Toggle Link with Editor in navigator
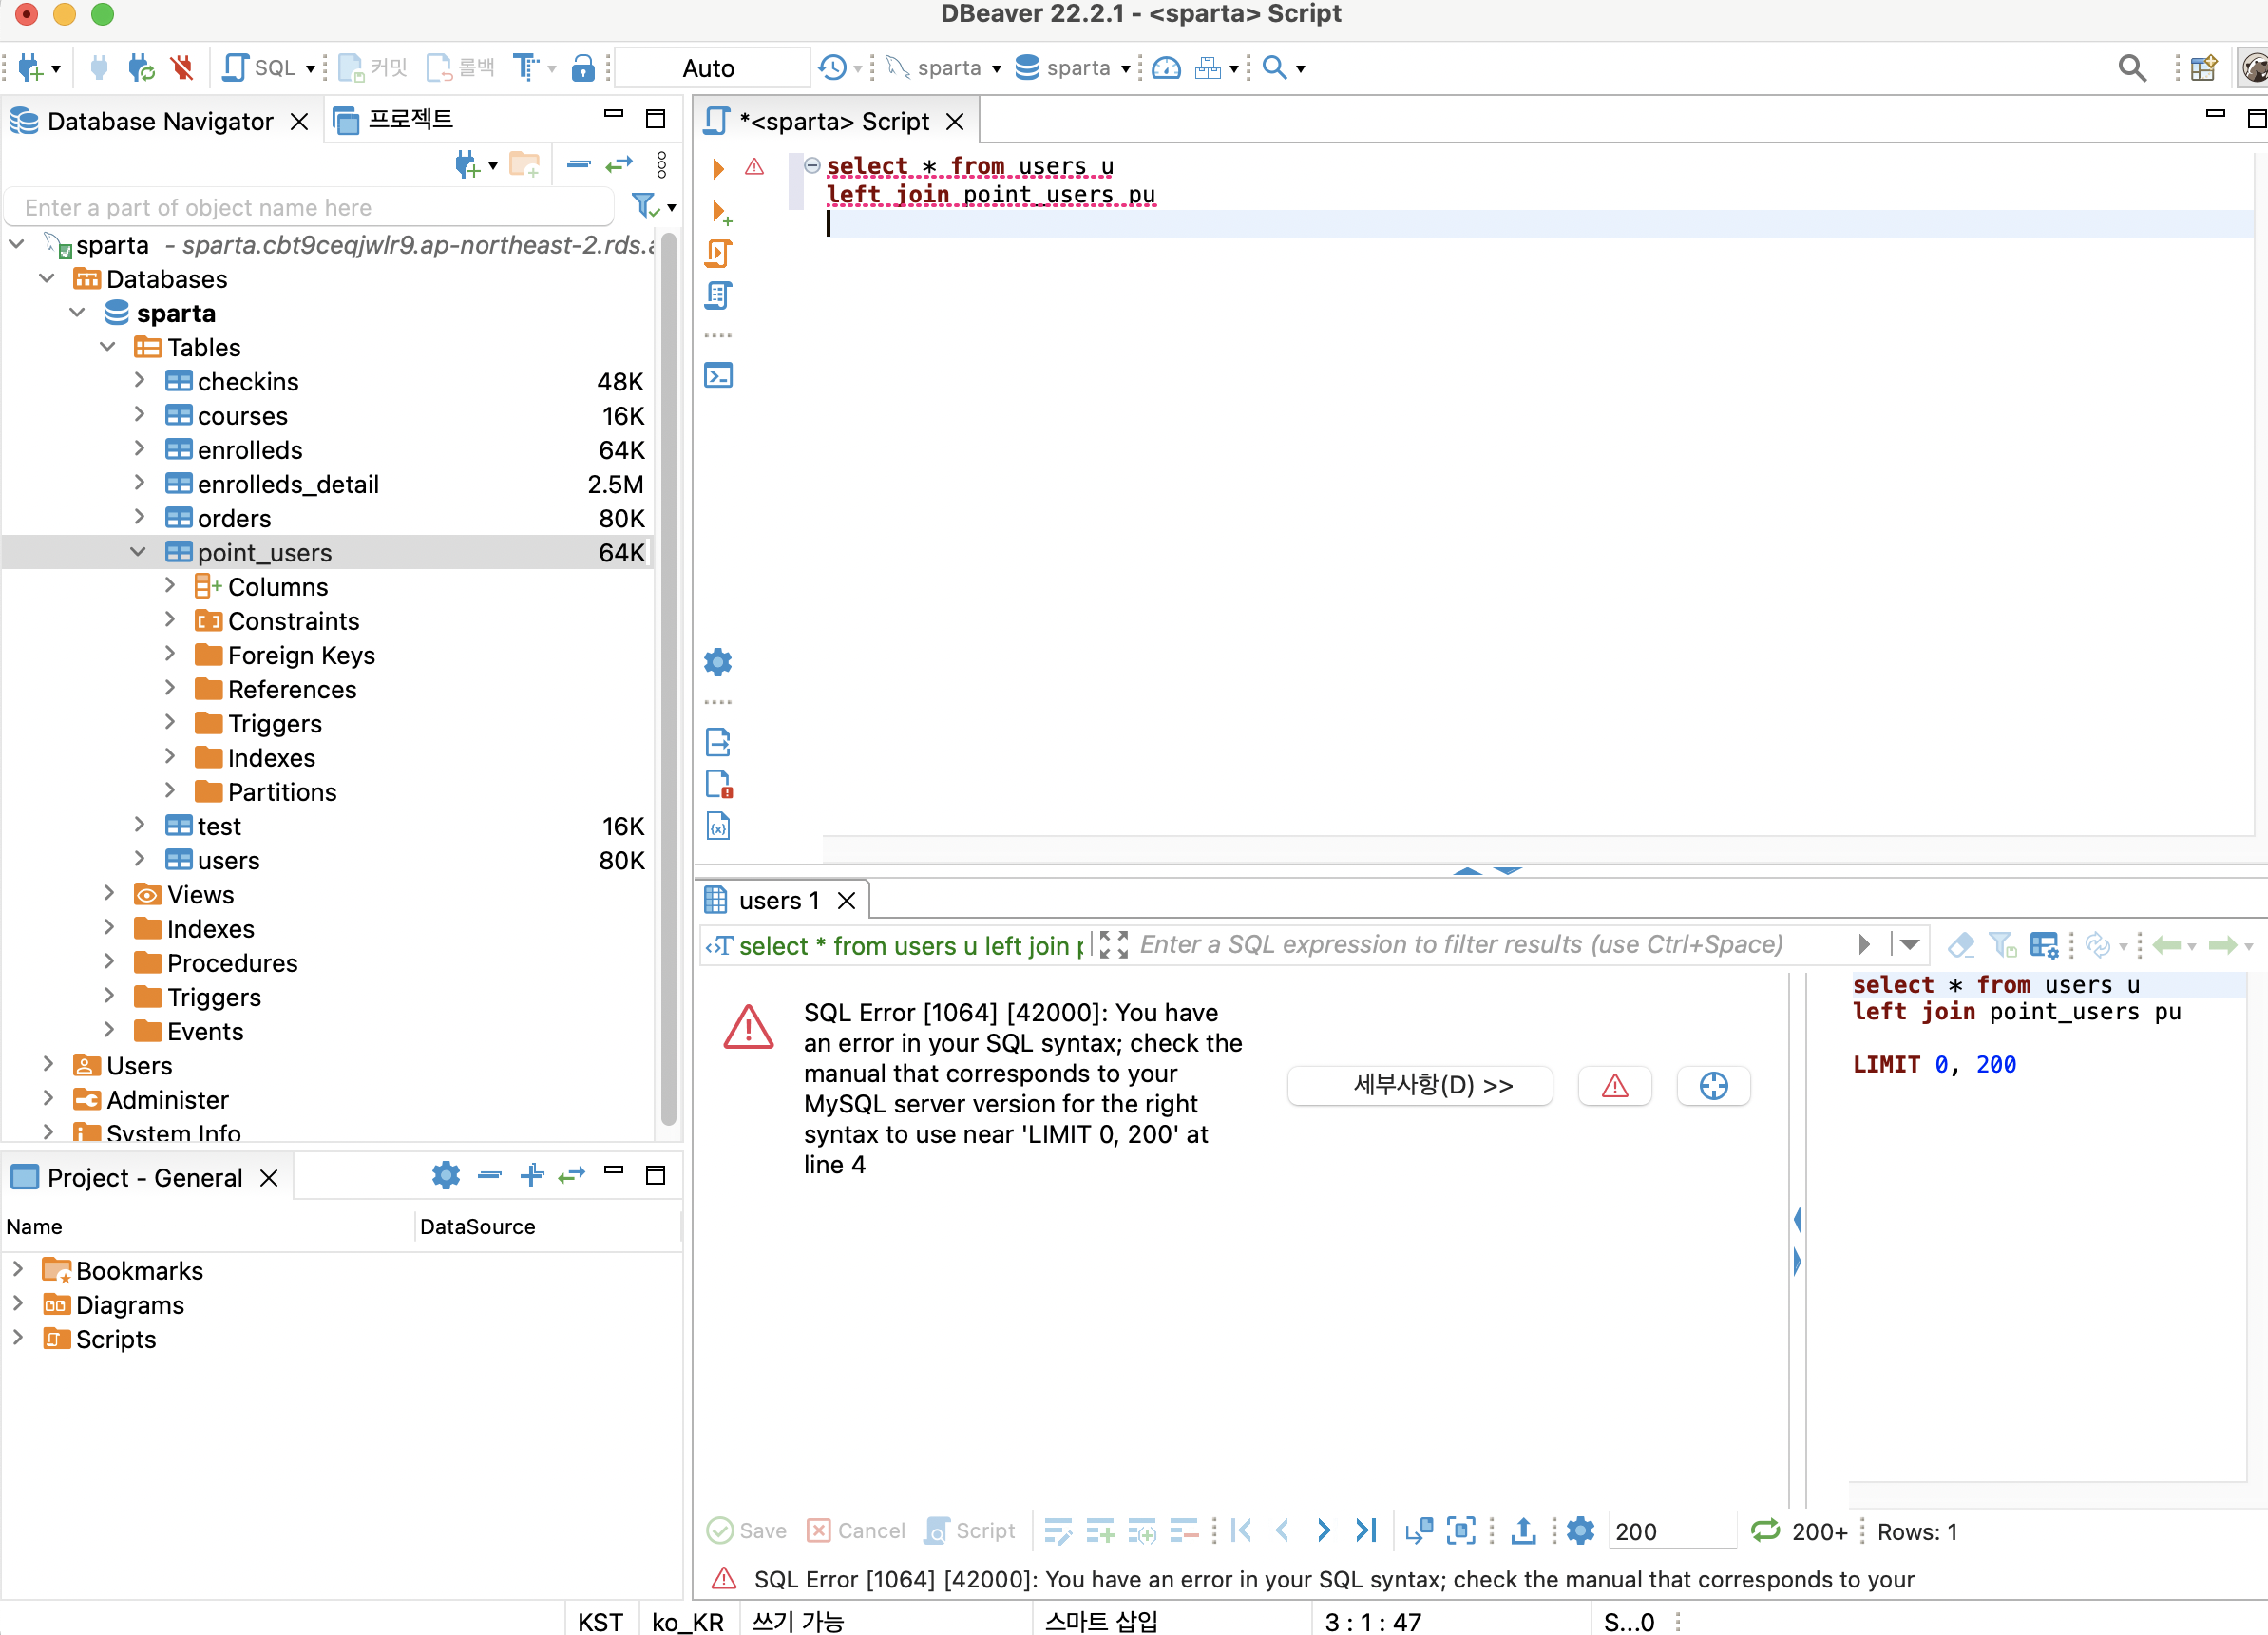2268x1635 pixels. click(x=620, y=164)
